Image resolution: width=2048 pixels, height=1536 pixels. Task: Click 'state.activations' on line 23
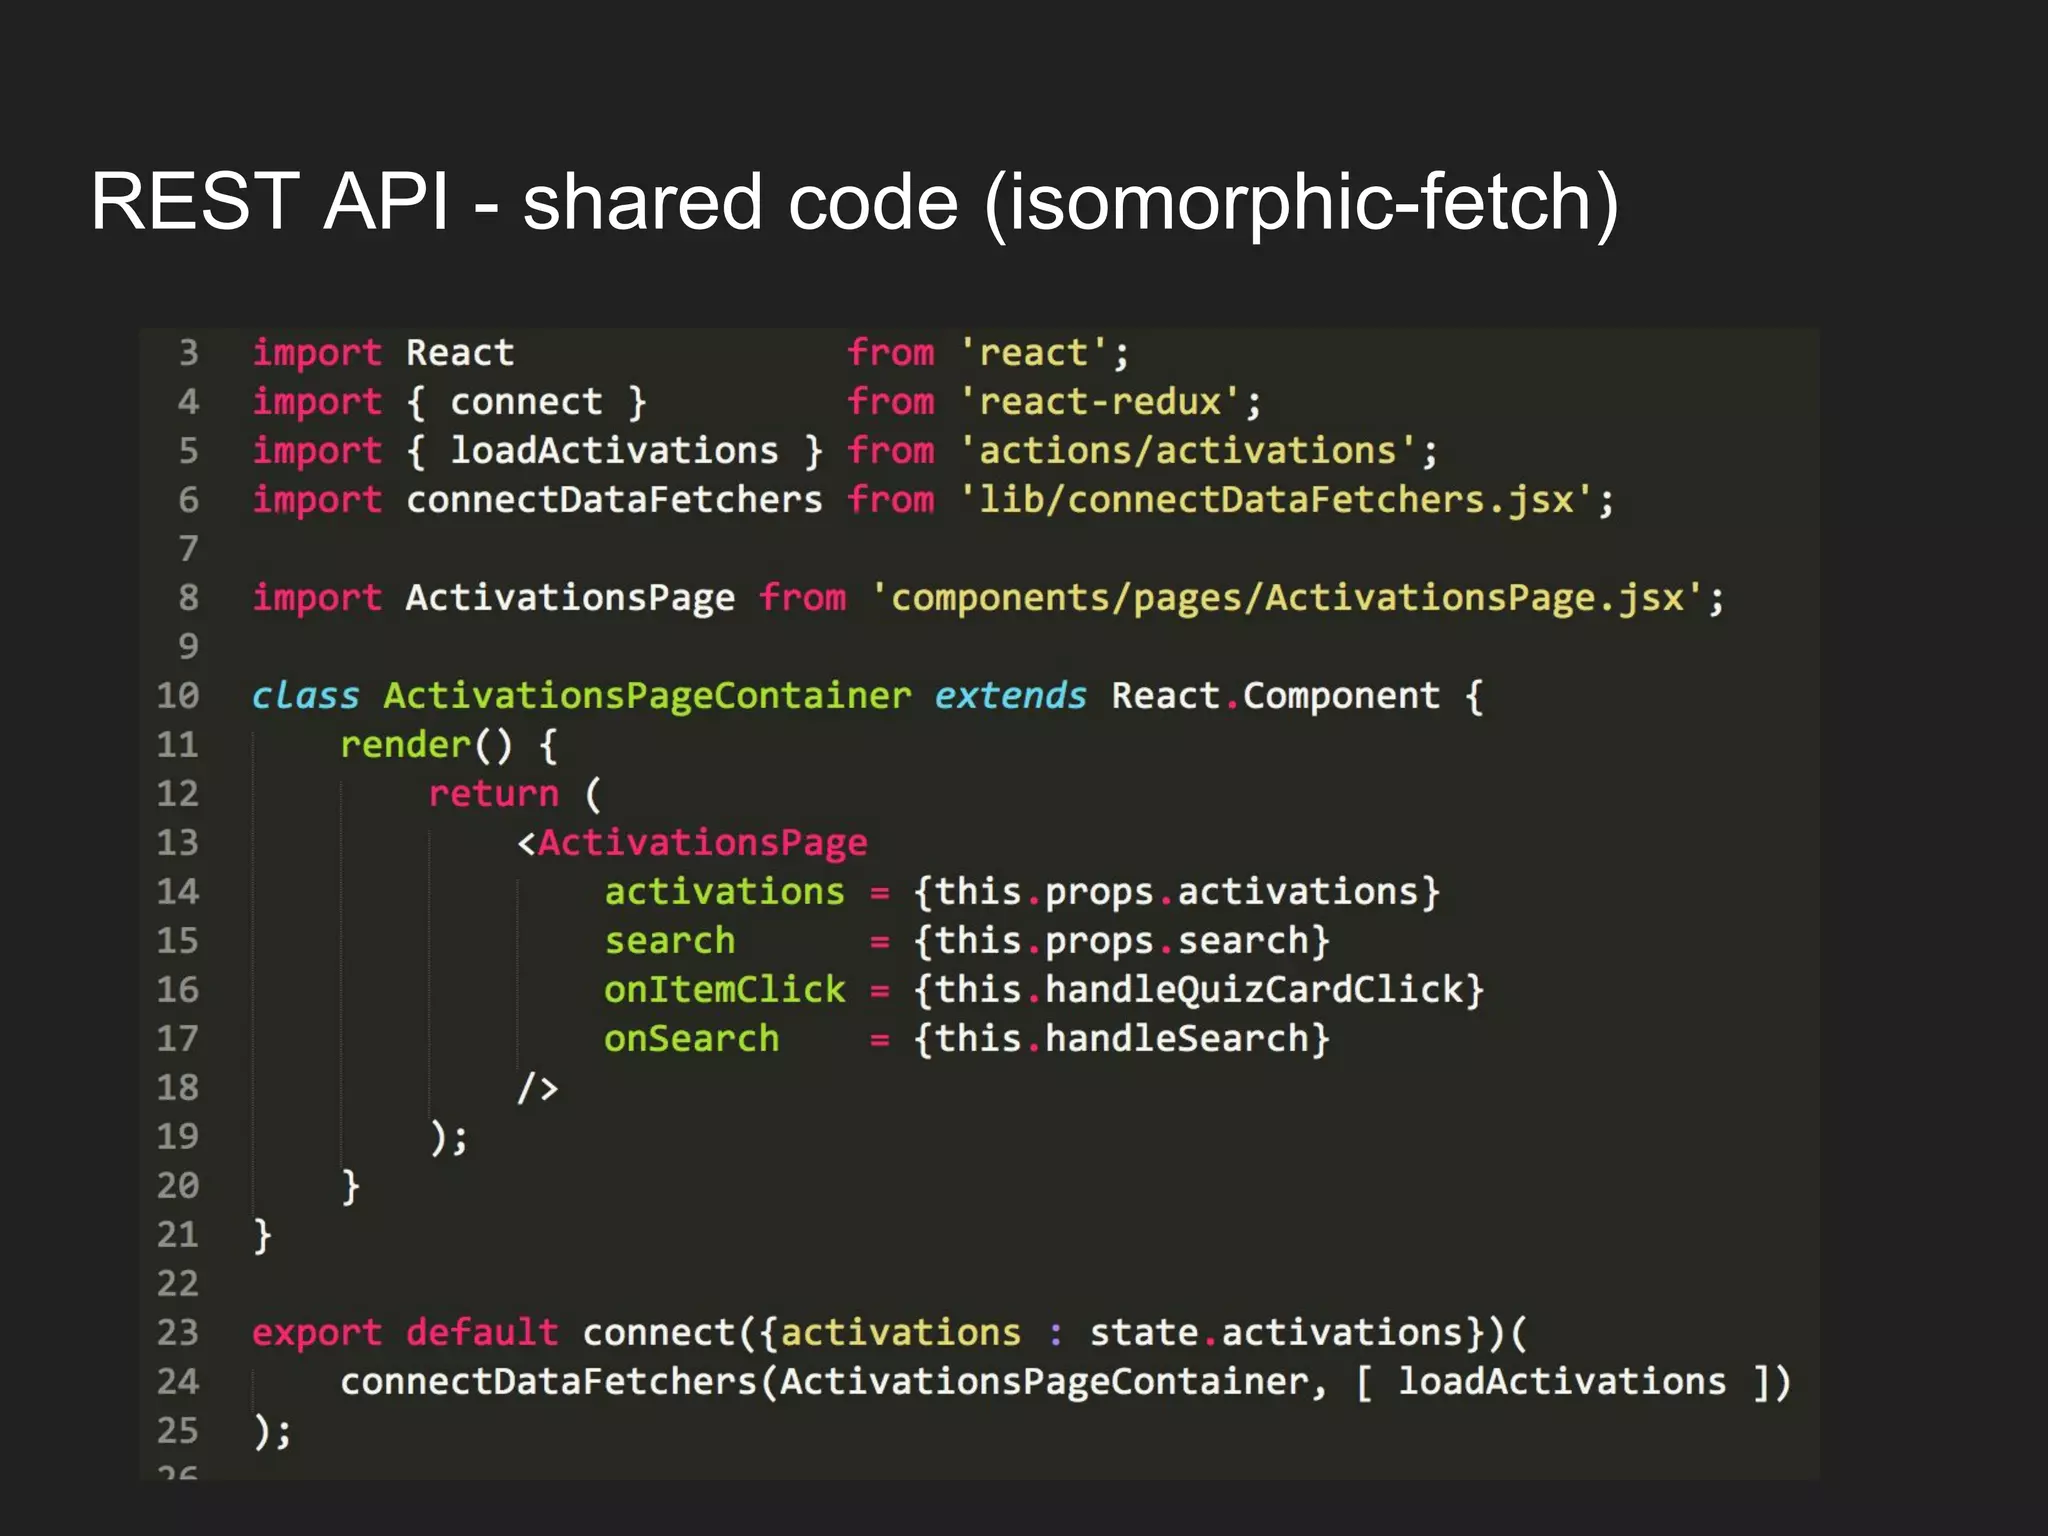click(x=1276, y=1333)
